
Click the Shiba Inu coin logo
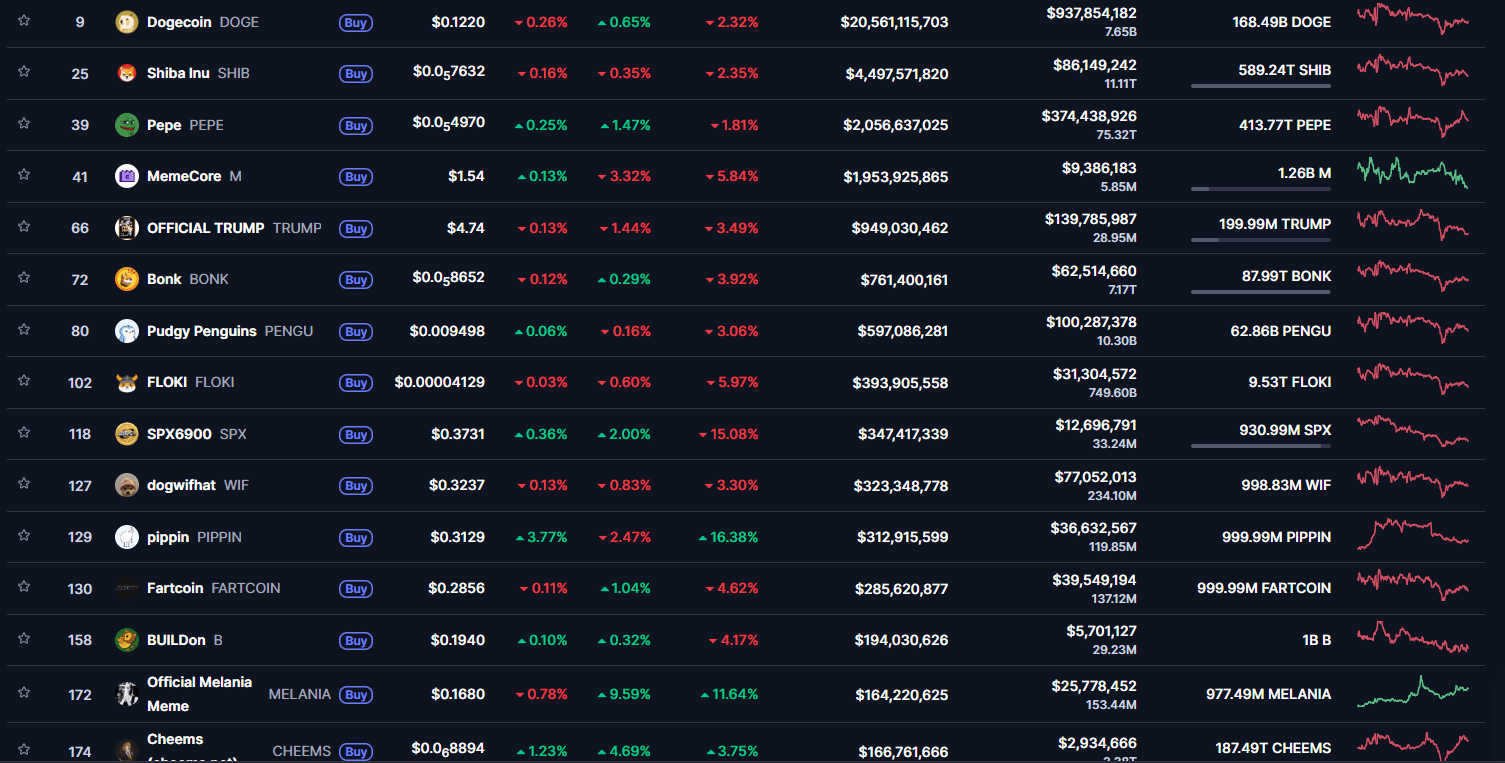[x=127, y=73]
